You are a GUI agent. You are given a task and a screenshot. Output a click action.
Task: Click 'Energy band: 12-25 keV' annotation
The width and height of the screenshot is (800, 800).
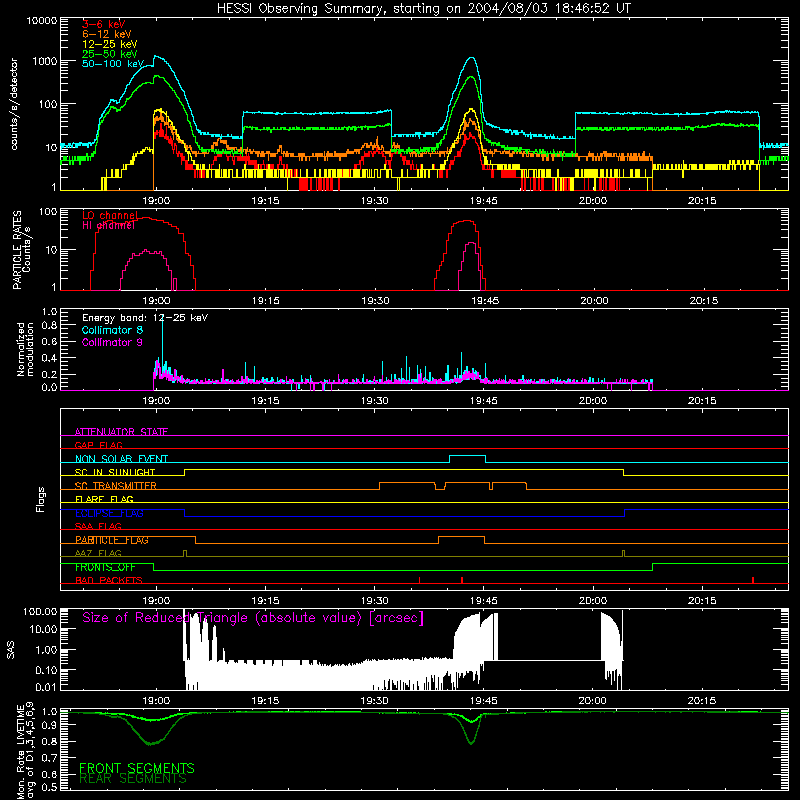point(145,318)
